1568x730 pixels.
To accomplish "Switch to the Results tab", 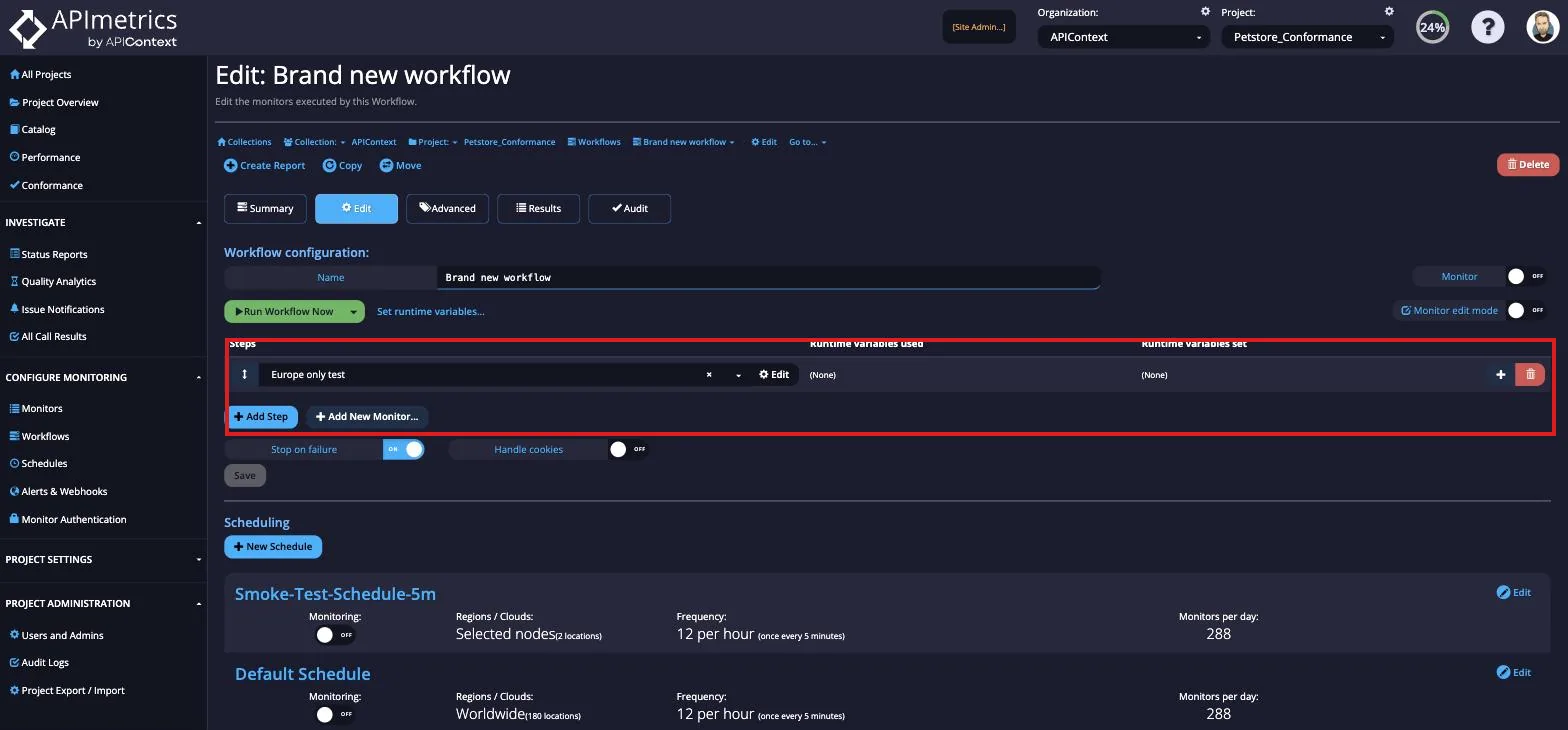I will (x=538, y=208).
